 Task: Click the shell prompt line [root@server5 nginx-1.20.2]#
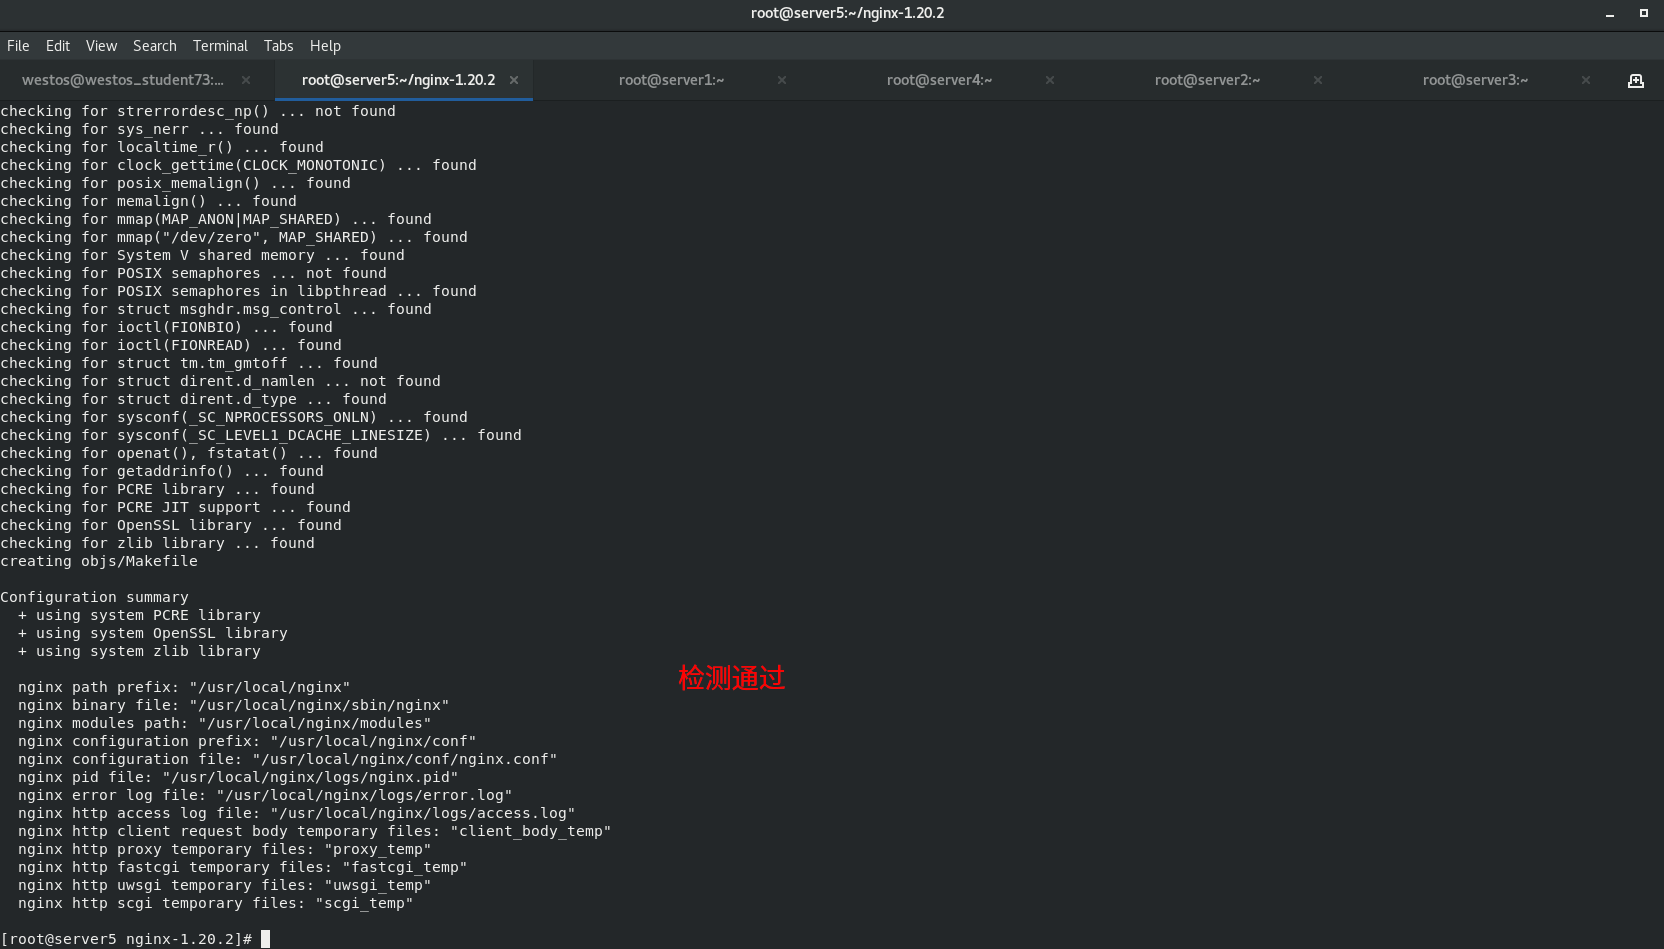click(x=126, y=939)
